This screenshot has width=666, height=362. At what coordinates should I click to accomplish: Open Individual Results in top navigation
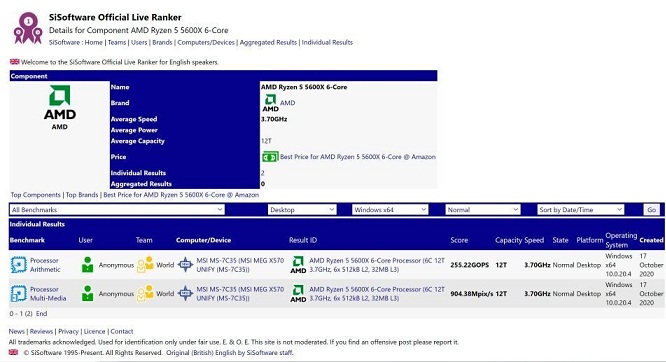(x=327, y=42)
